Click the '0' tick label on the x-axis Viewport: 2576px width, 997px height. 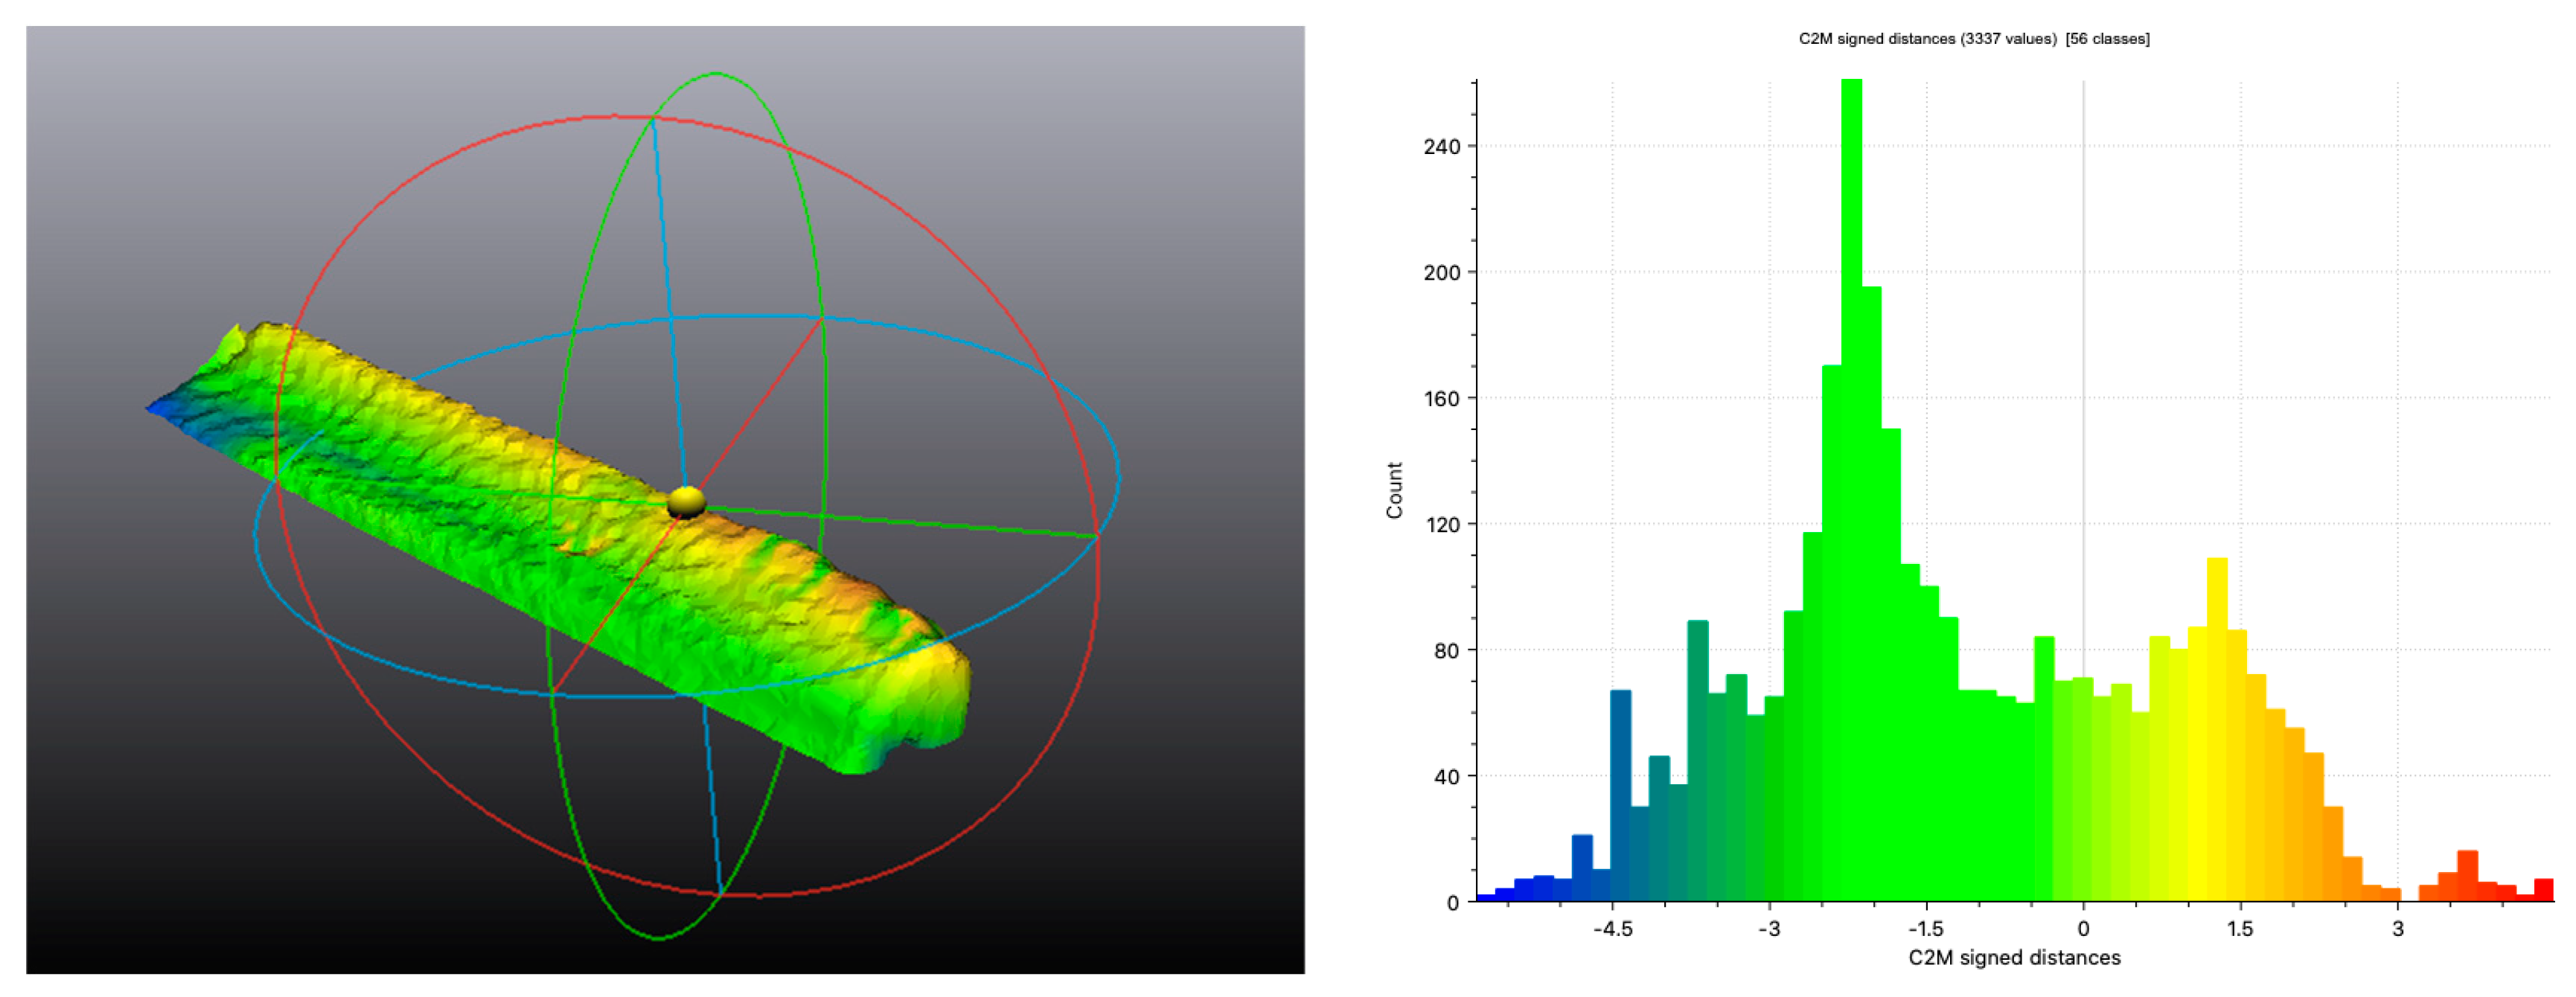(x=2083, y=929)
